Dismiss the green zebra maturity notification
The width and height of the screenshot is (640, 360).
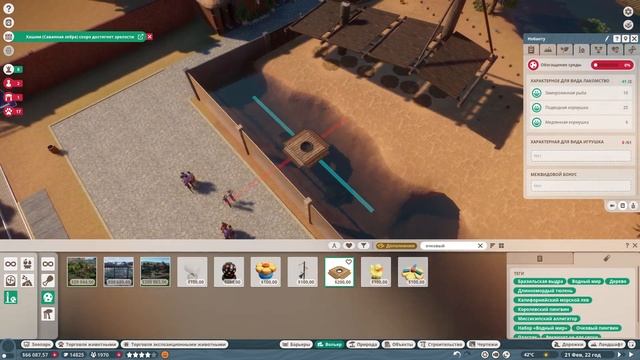(x=150, y=37)
